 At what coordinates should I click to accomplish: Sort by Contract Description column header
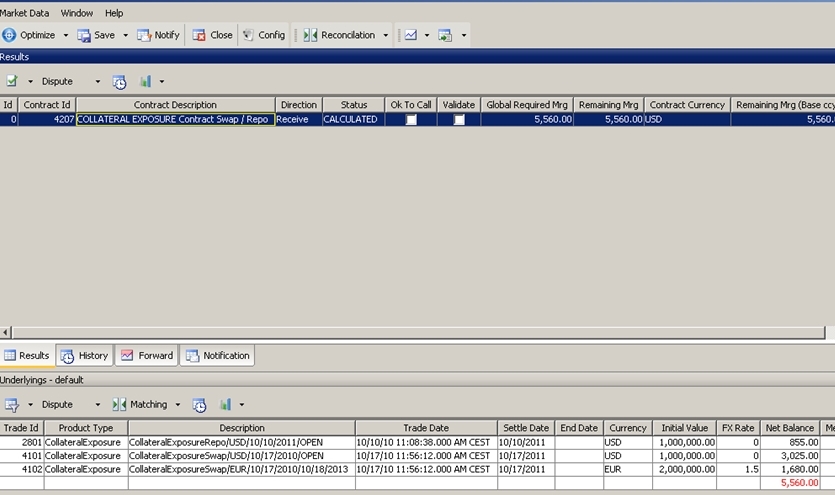pos(175,105)
